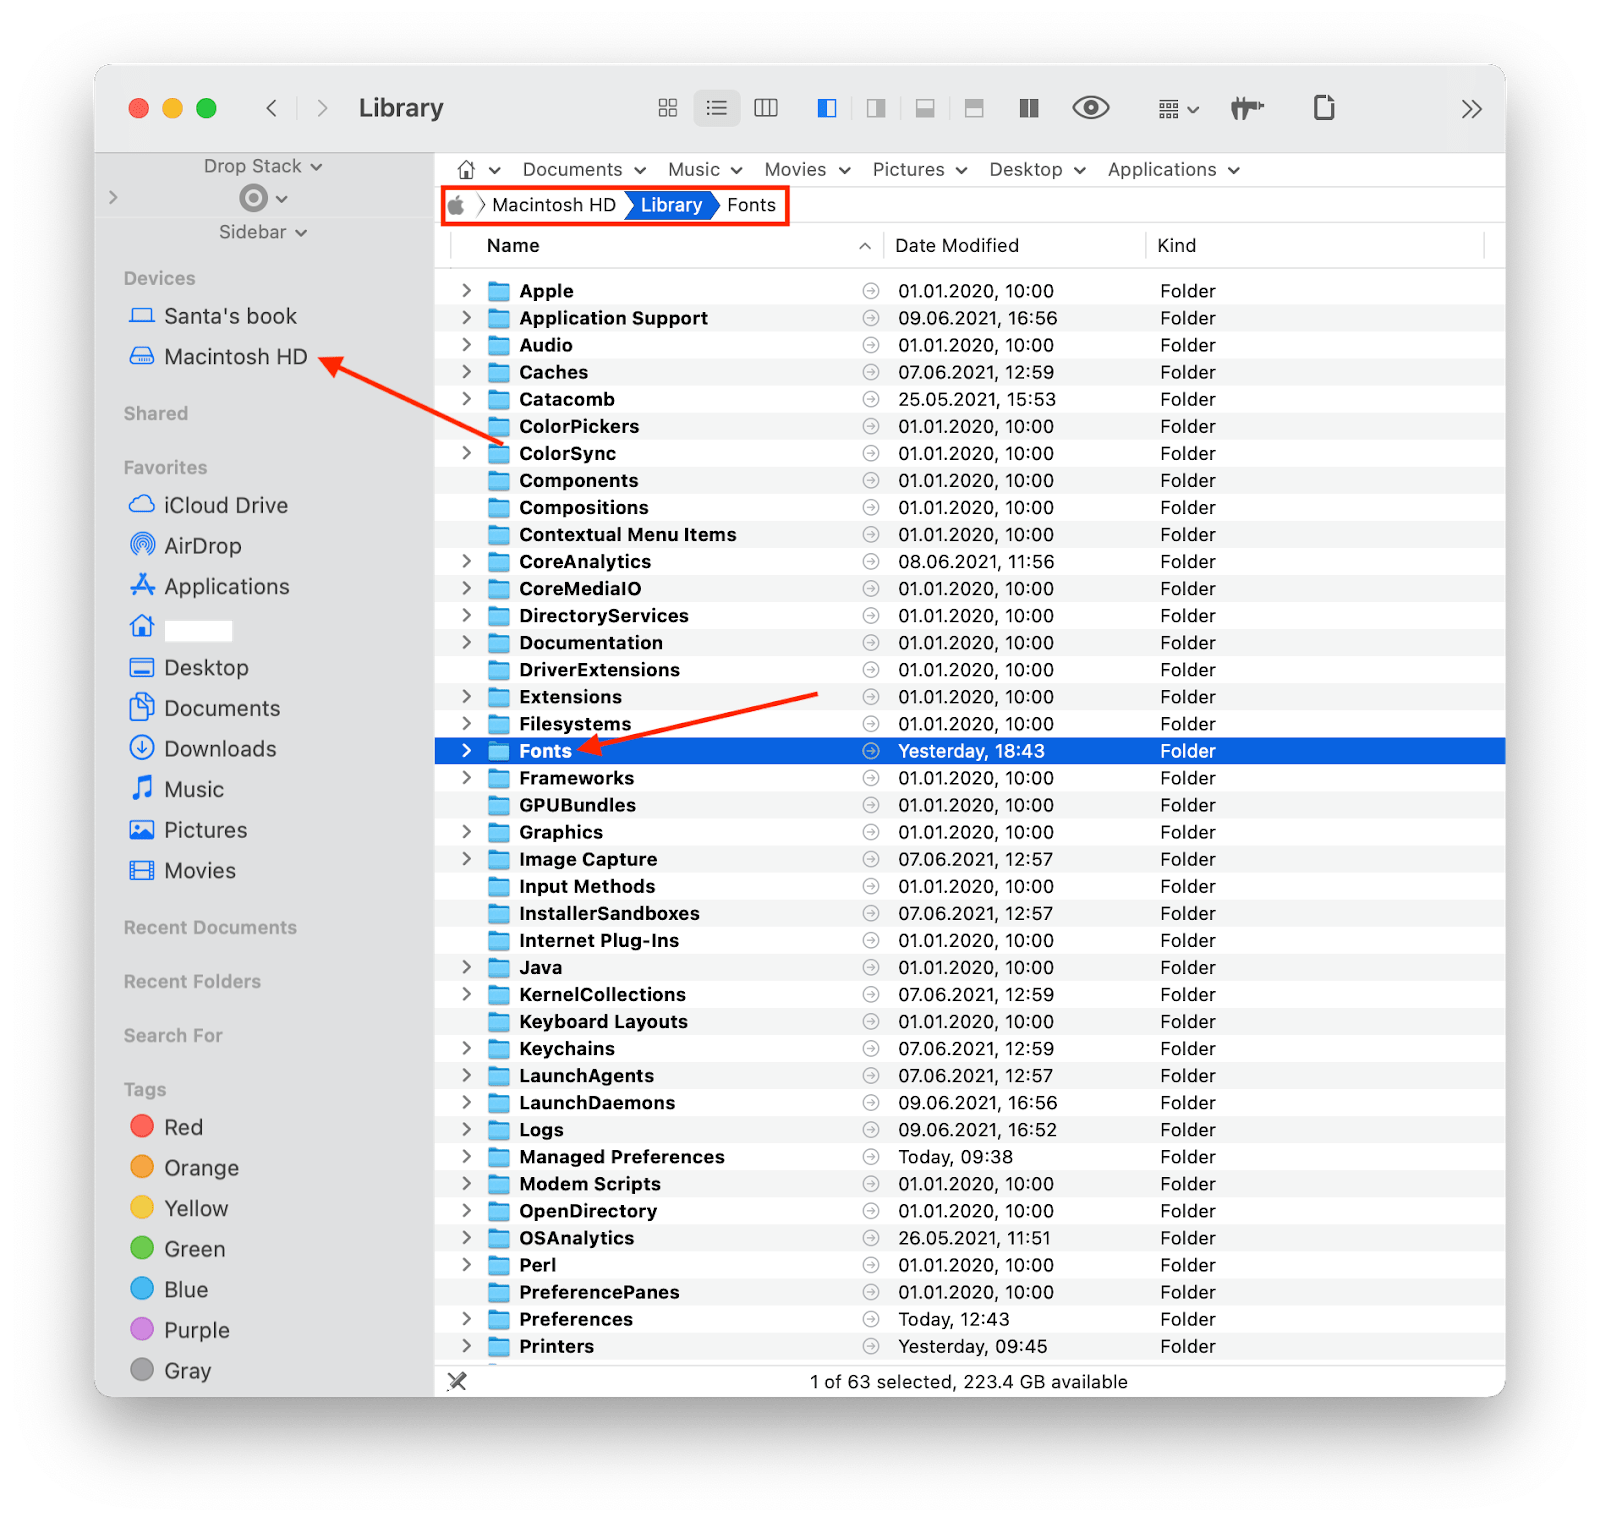Click the Java folder icon
1600x1522 pixels.
coord(499,967)
